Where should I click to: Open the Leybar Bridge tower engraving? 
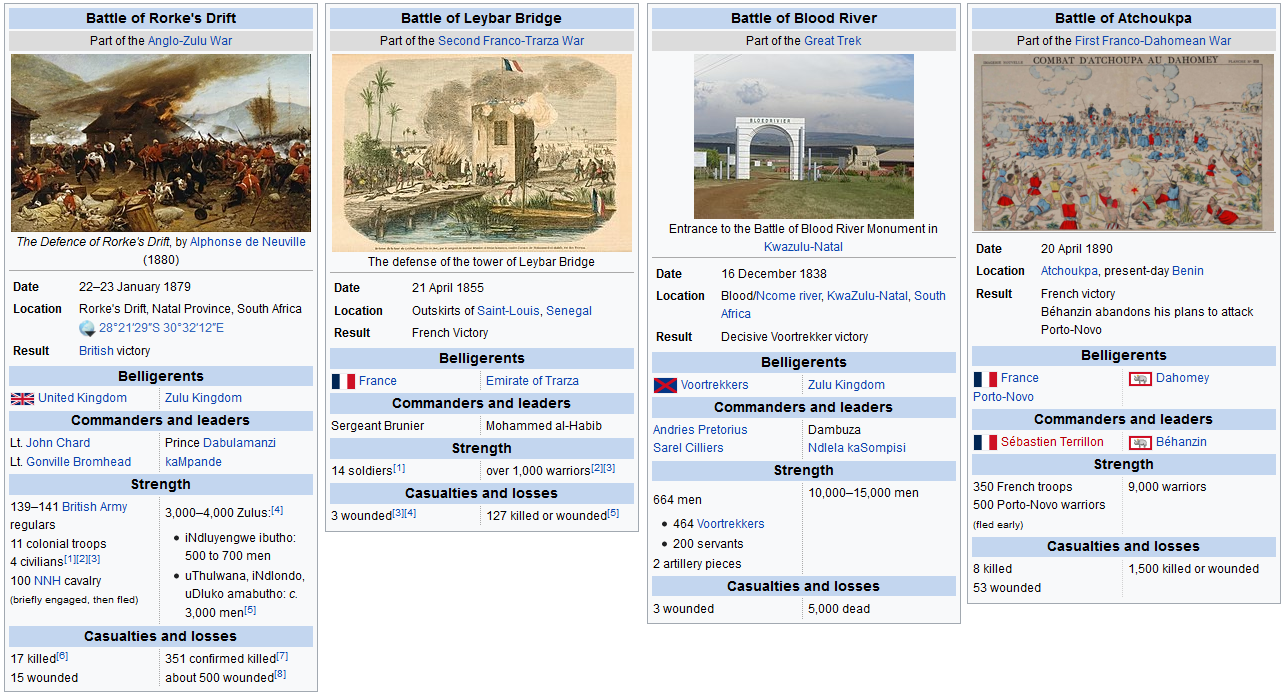[482, 153]
